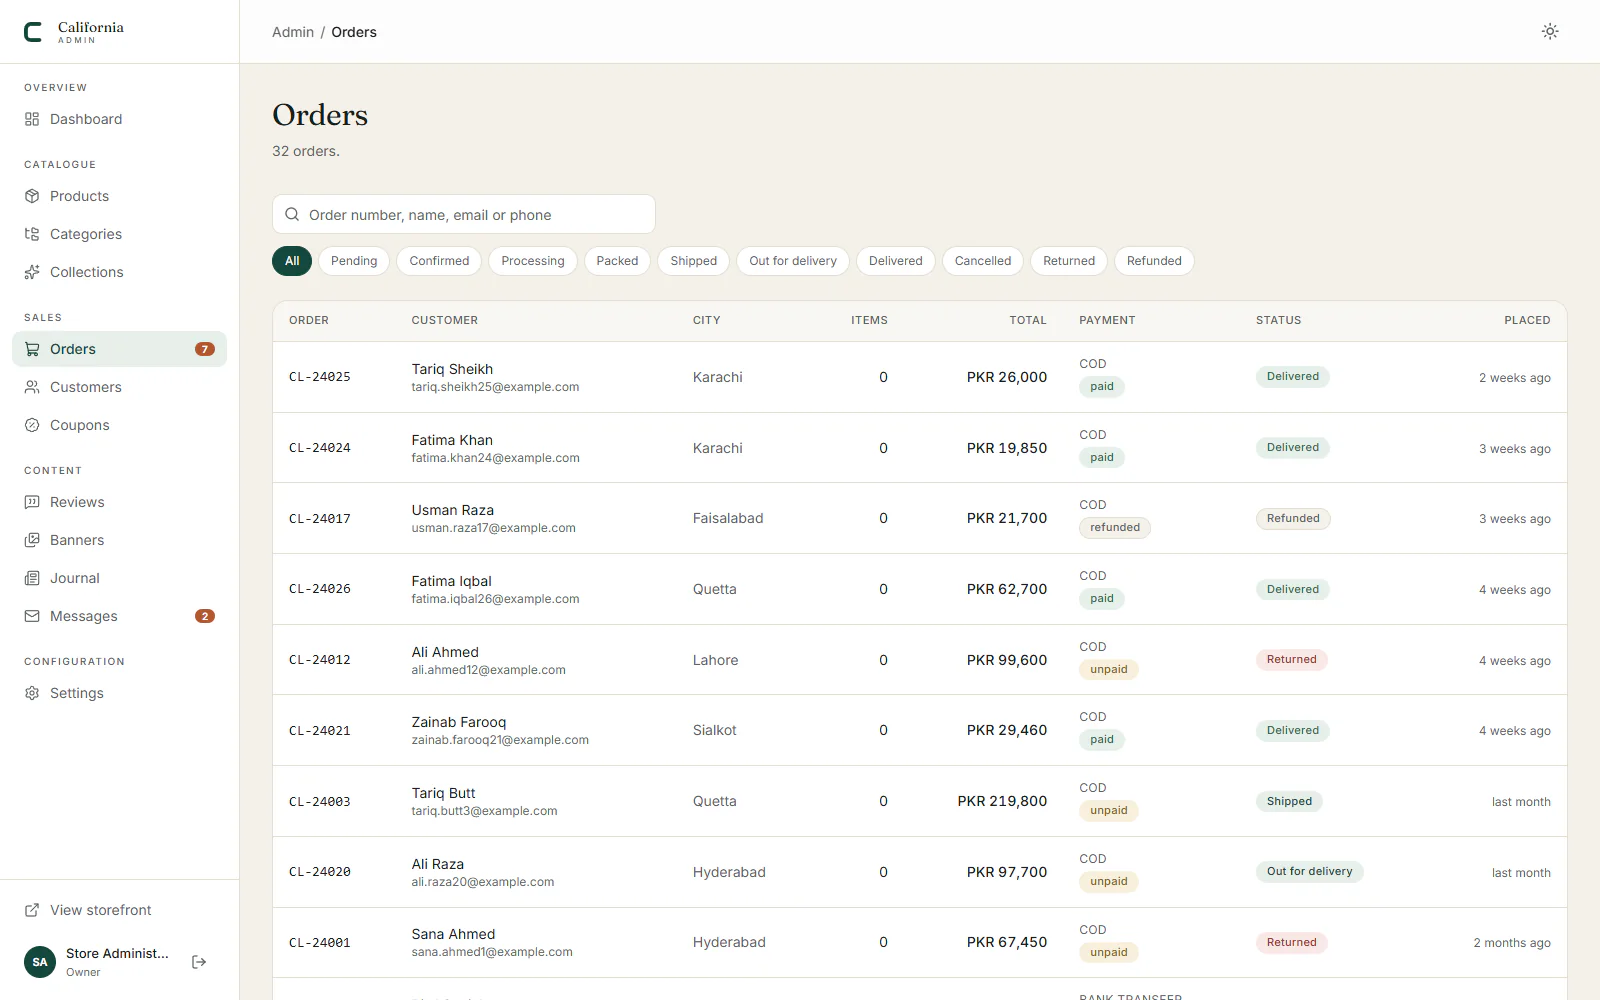The width and height of the screenshot is (1600, 1000).
Task: Click the Categories tree icon
Action: click(x=32, y=234)
